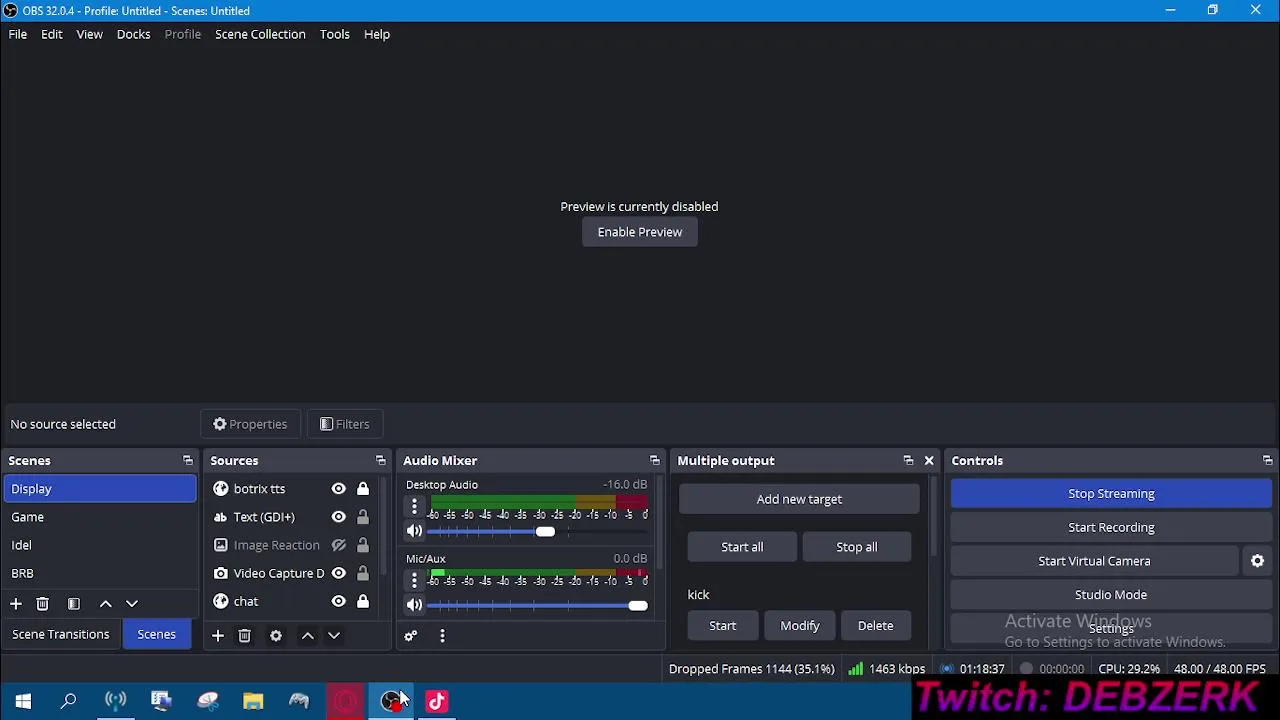Move scene down arrow in Scenes toolbar

131,604
